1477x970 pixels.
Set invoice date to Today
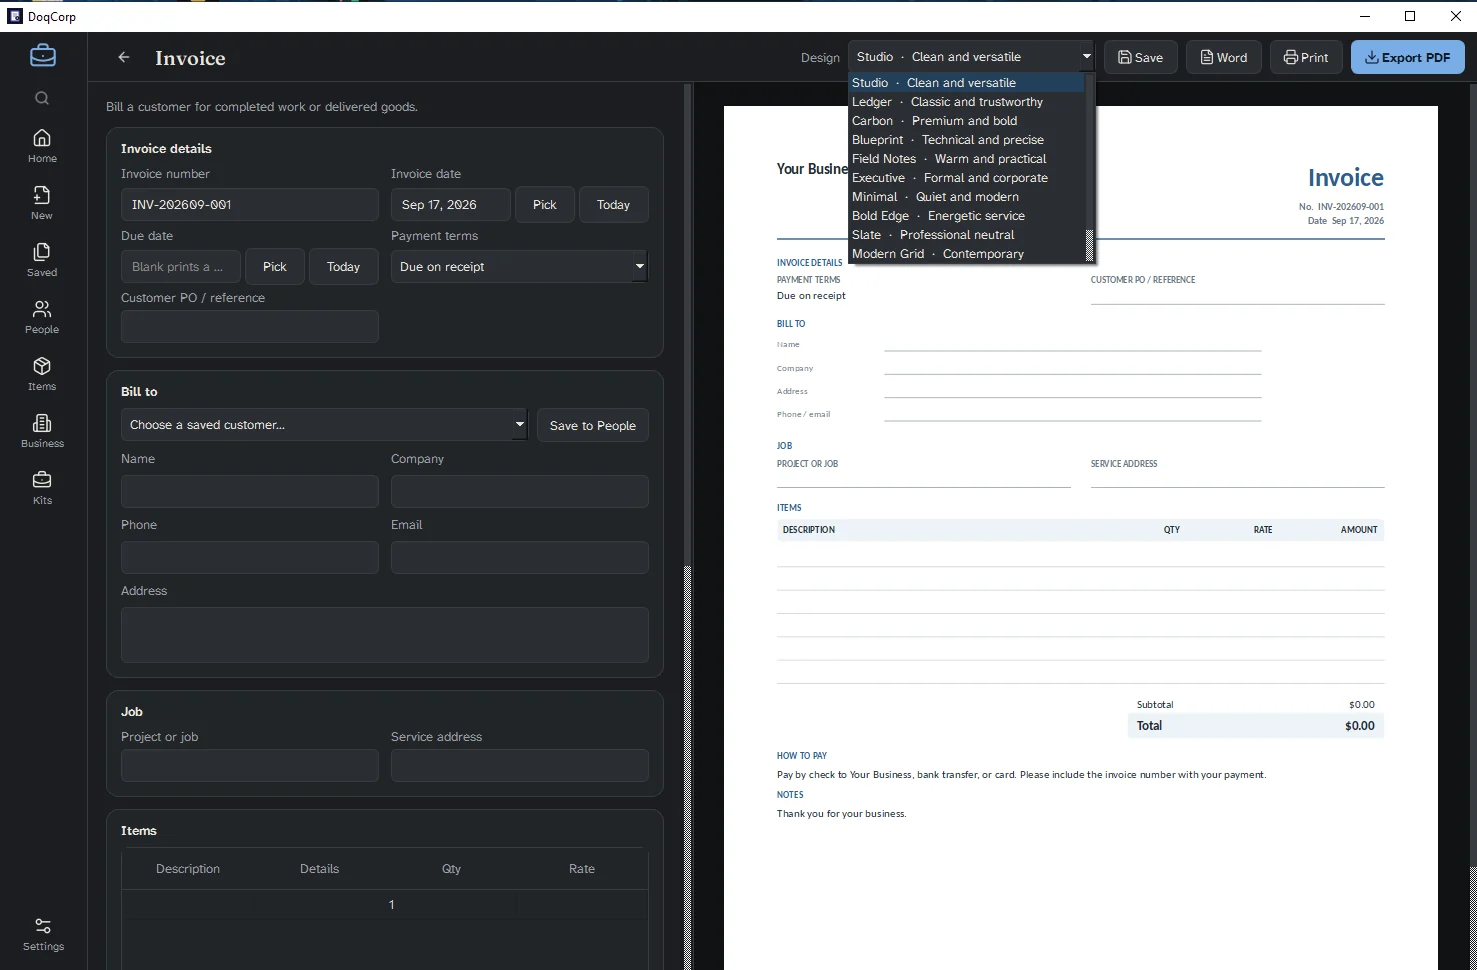tap(614, 205)
